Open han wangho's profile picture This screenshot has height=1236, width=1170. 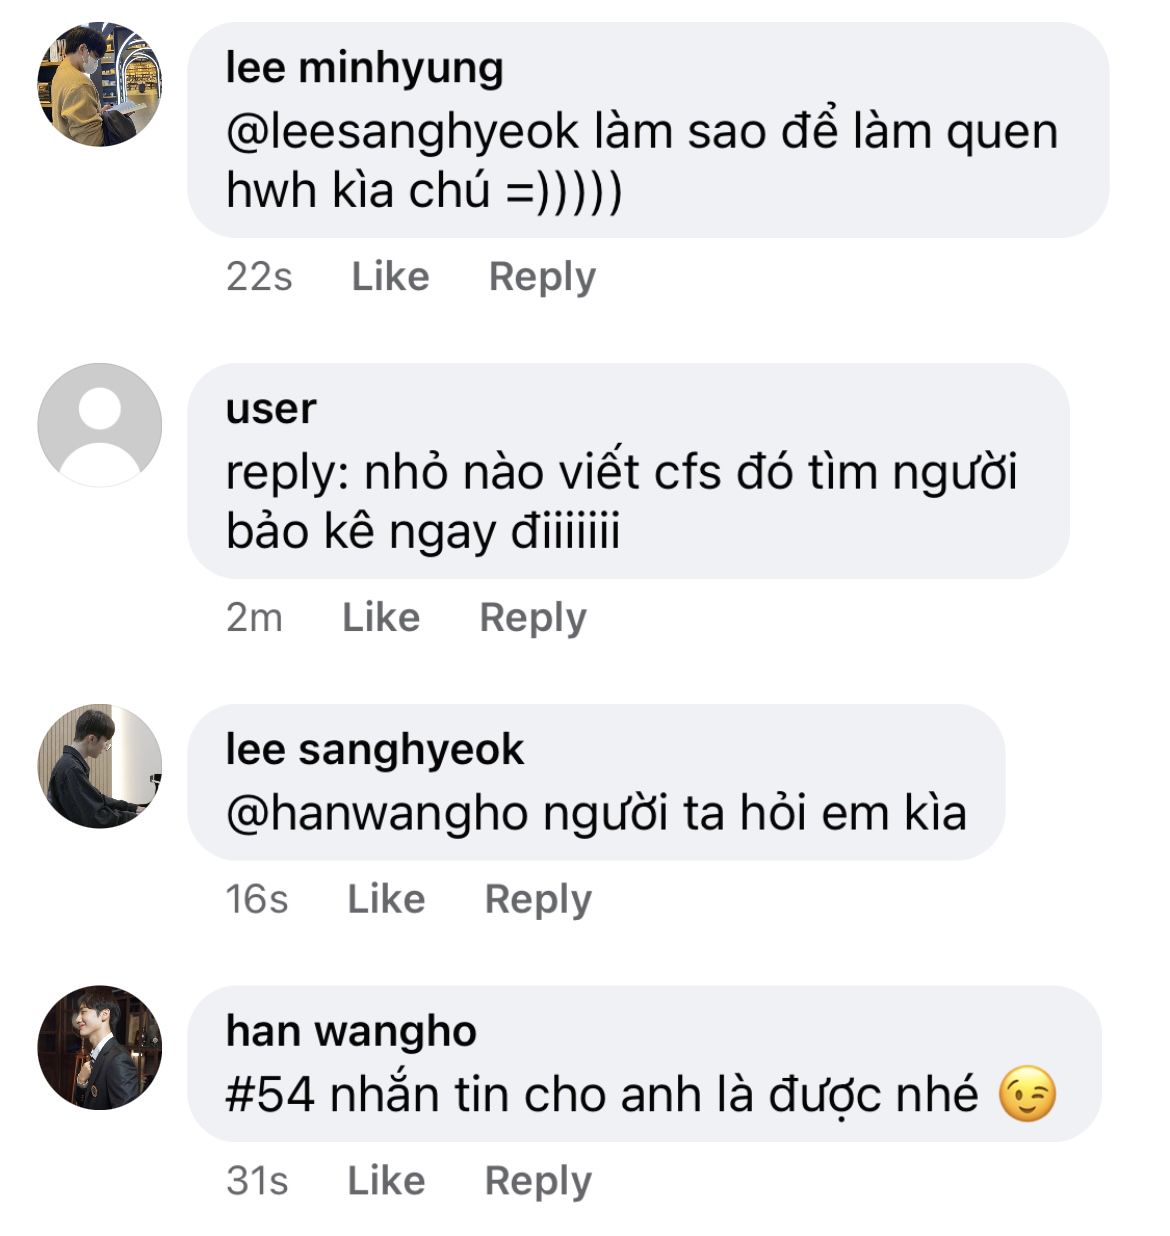[x=99, y=1048]
